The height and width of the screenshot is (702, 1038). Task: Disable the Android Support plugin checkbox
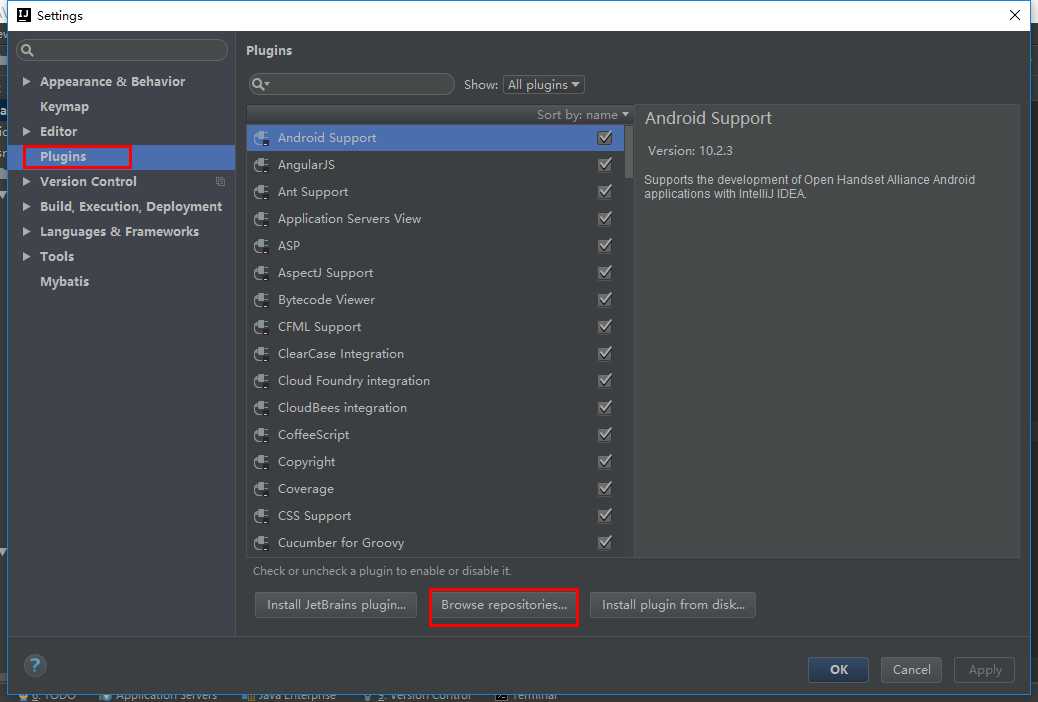tap(604, 138)
